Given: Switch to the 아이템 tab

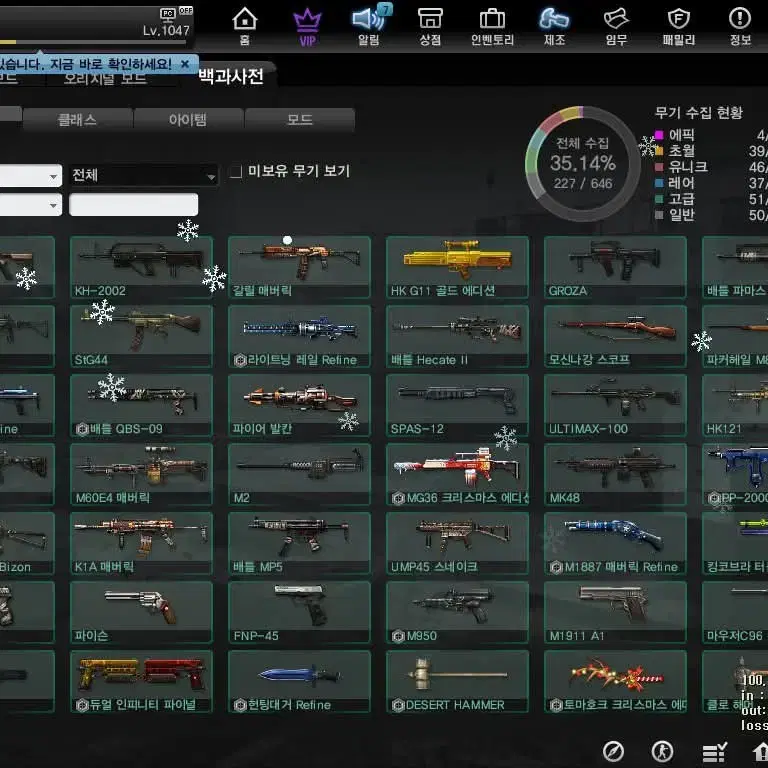Looking at the screenshot, I should (x=188, y=120).
